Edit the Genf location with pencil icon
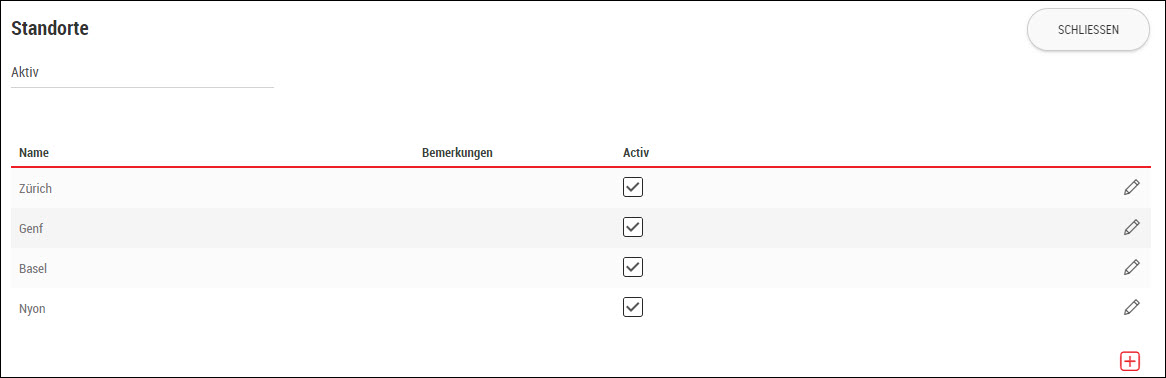 coord(1131,227)
